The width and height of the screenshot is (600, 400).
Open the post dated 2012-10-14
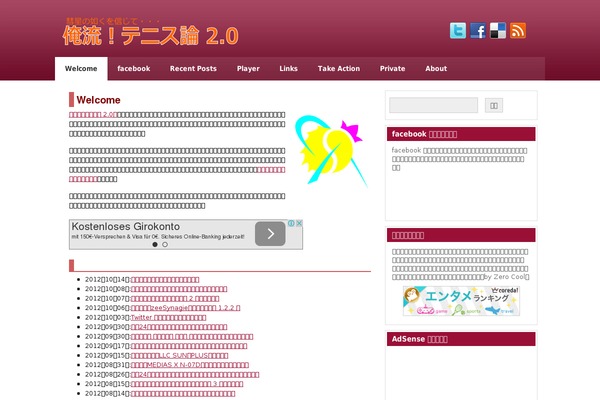click(x=165, y=279)
